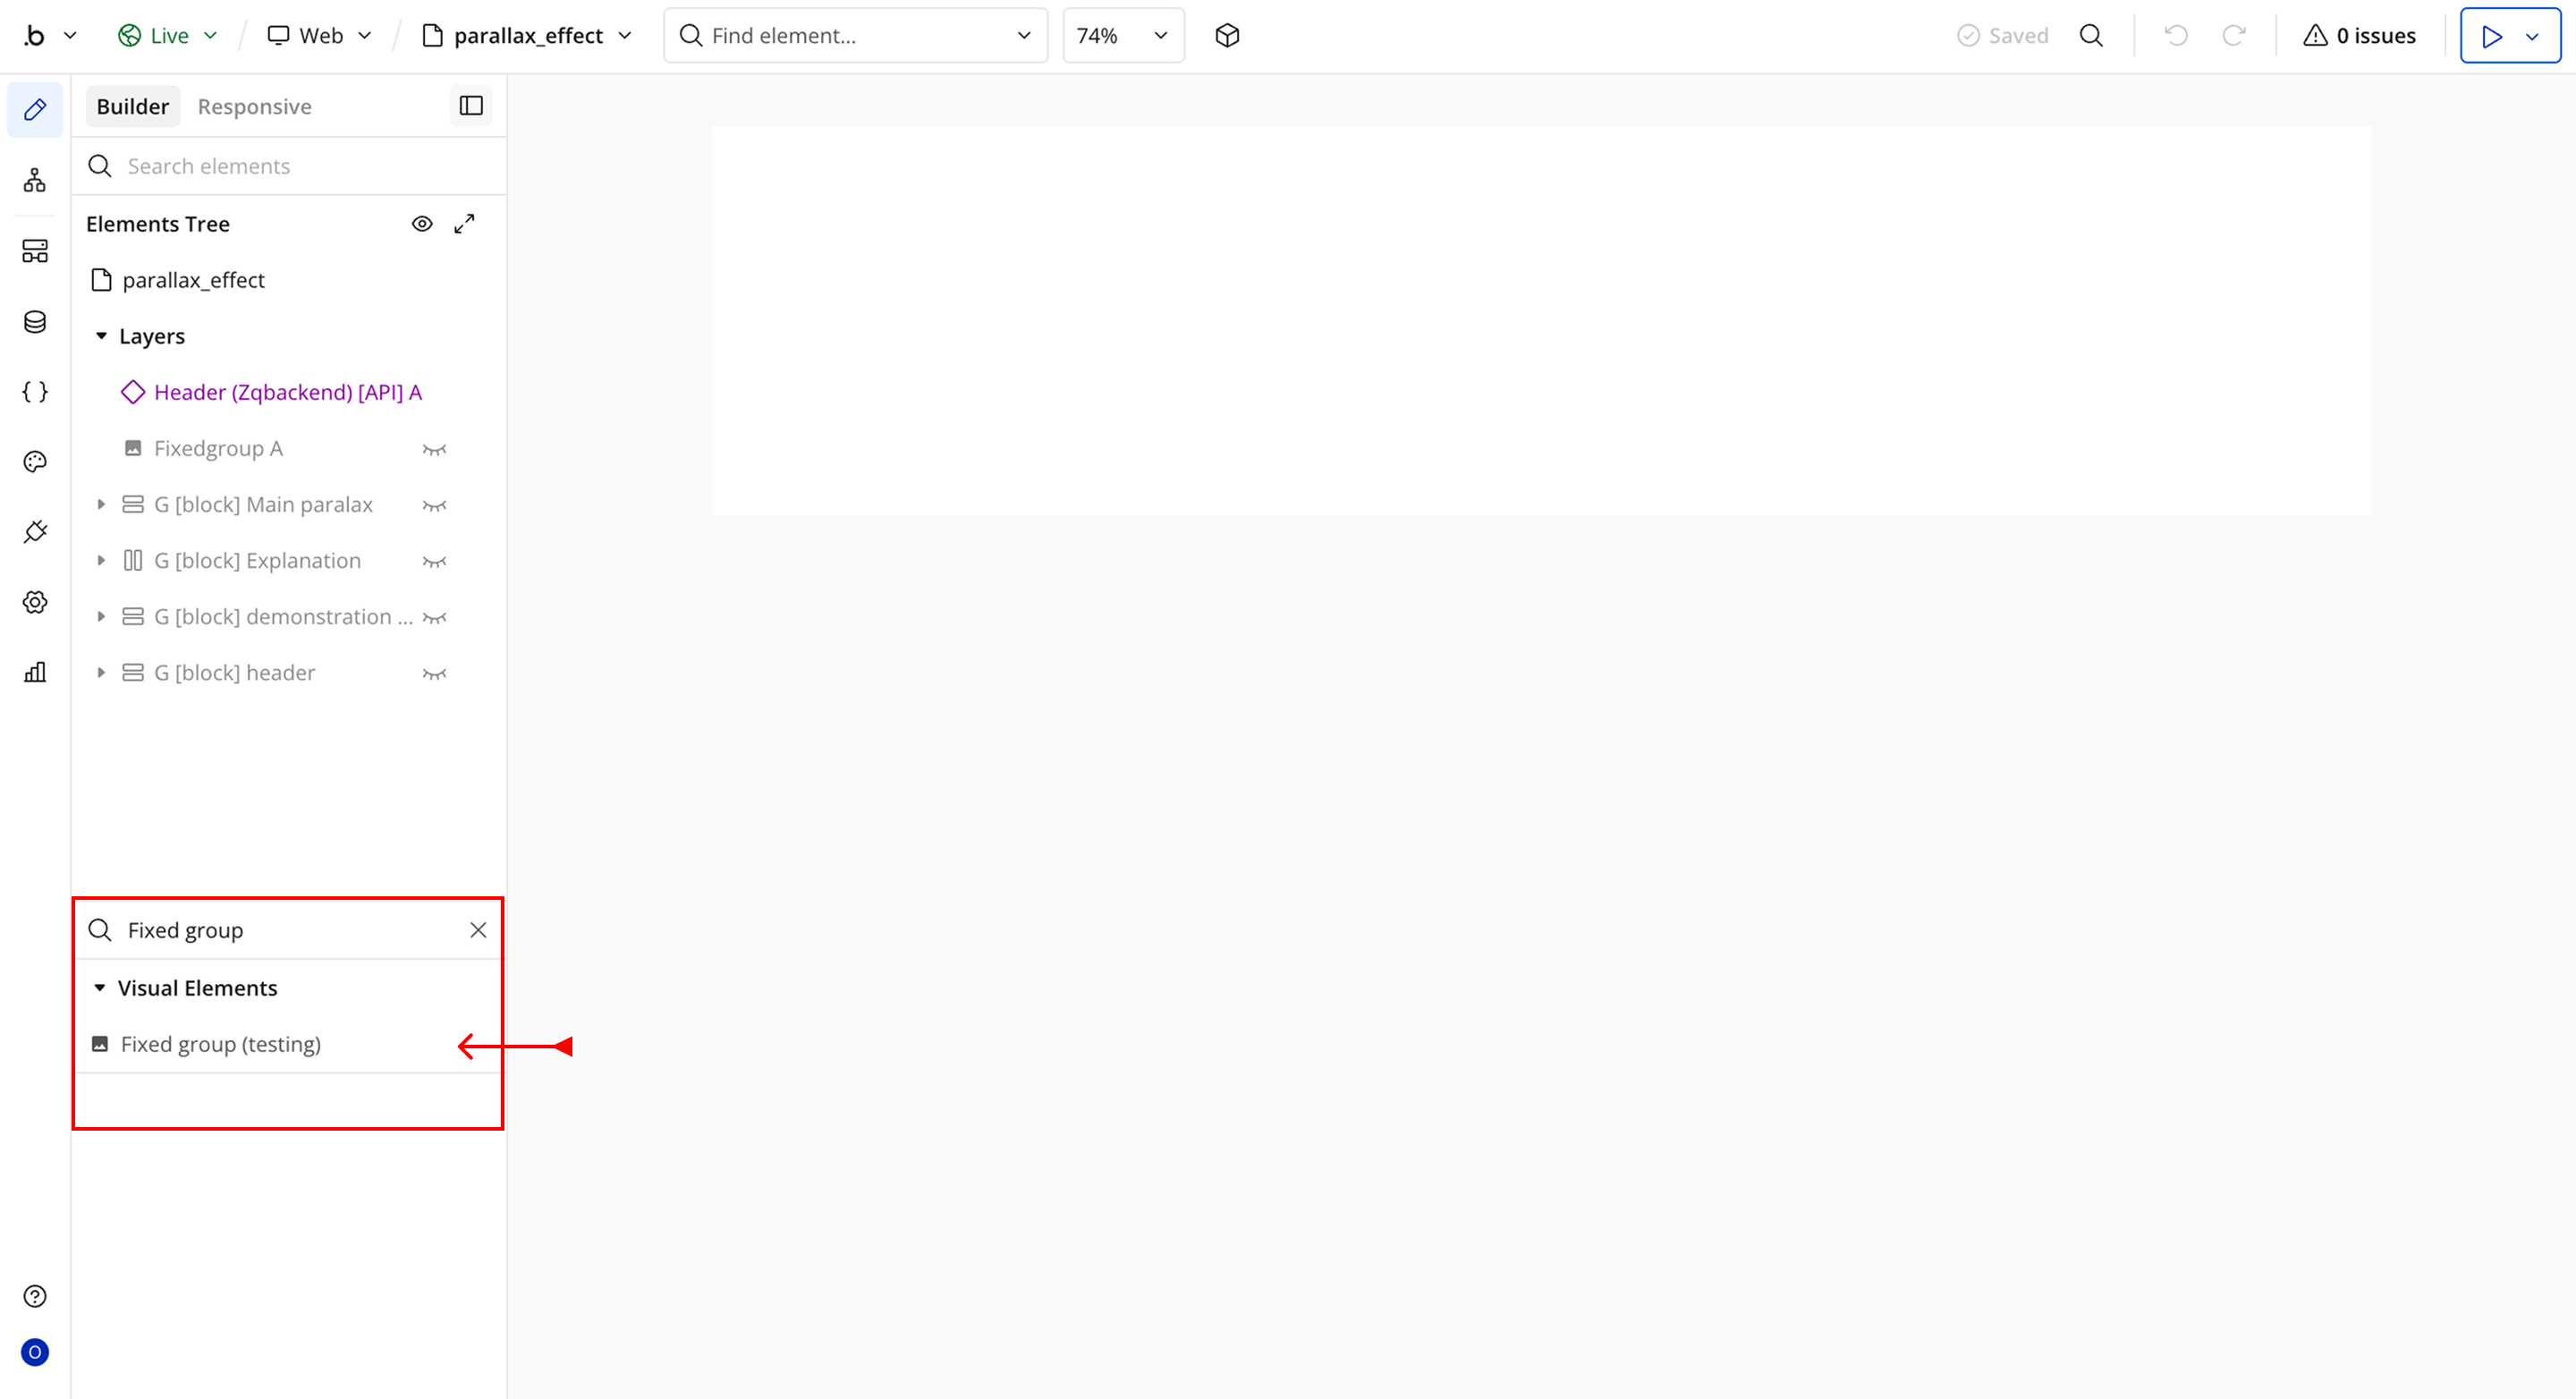Open the Plugins plug icon
Viewport: 2576px width, 1399px height.
(35, 532)
